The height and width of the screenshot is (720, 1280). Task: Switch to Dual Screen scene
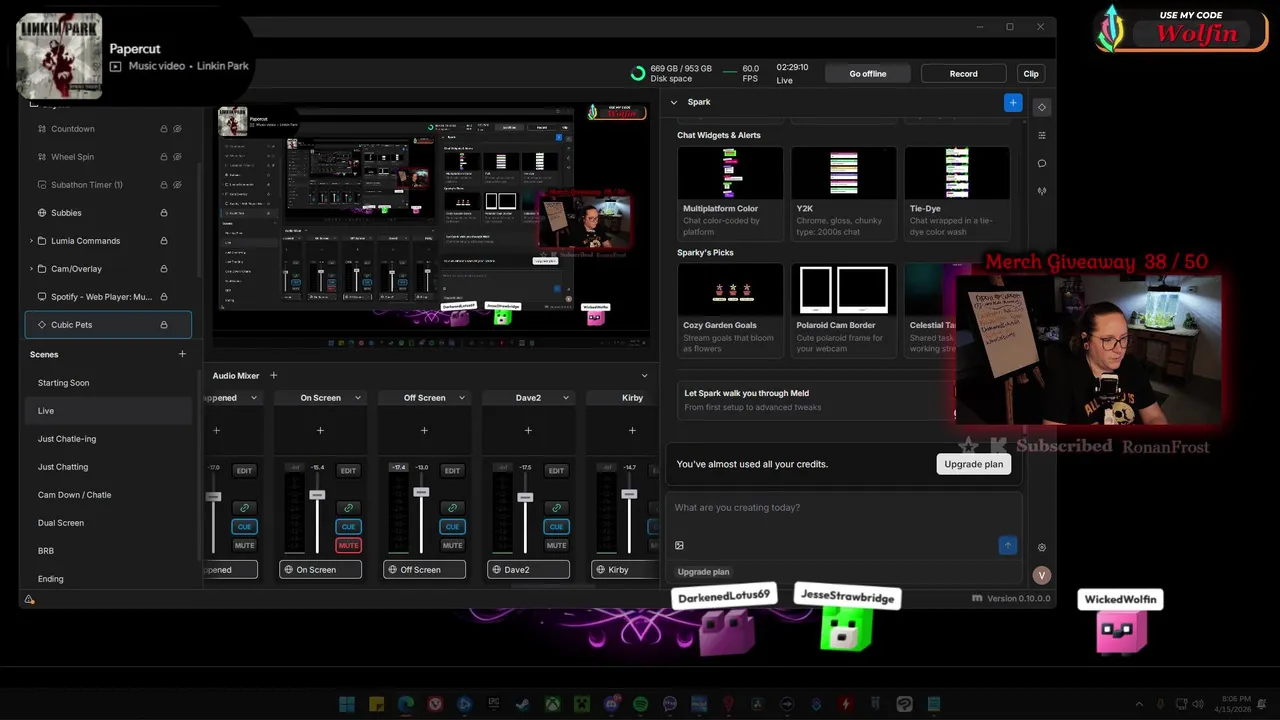tap(61, 523)
